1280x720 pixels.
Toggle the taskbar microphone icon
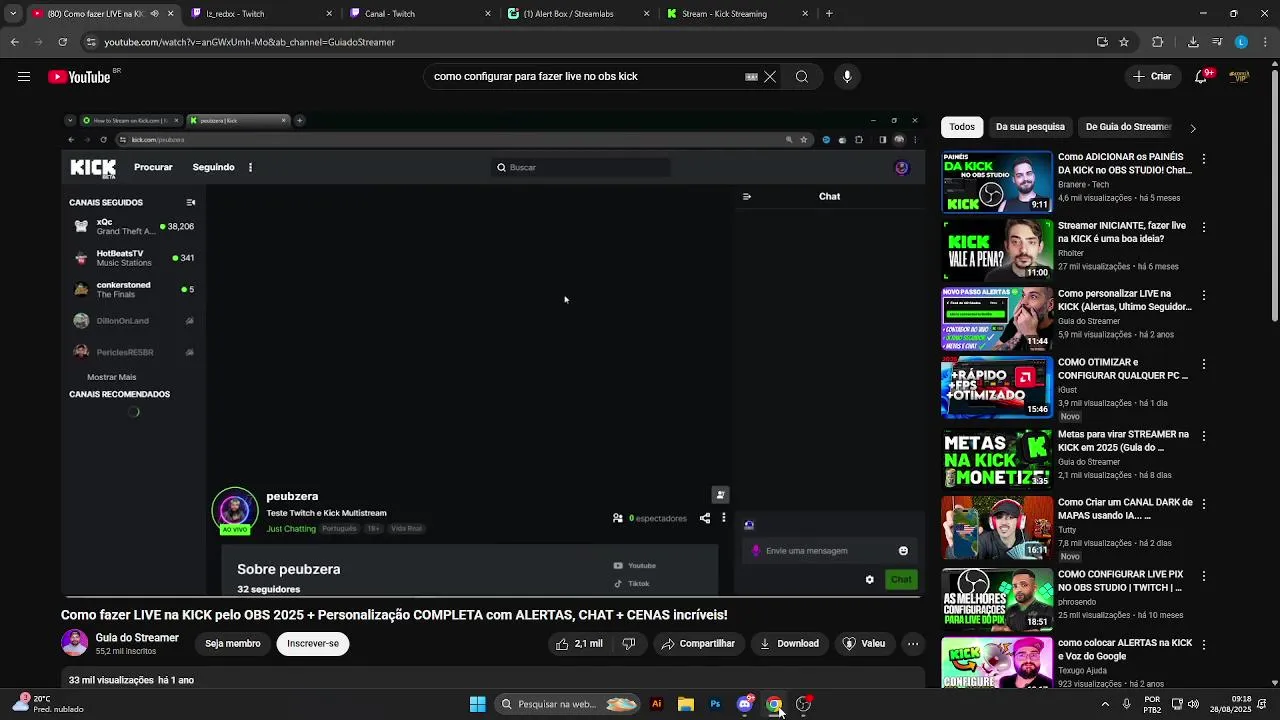pyautogui.click(x=1126, y=704)
